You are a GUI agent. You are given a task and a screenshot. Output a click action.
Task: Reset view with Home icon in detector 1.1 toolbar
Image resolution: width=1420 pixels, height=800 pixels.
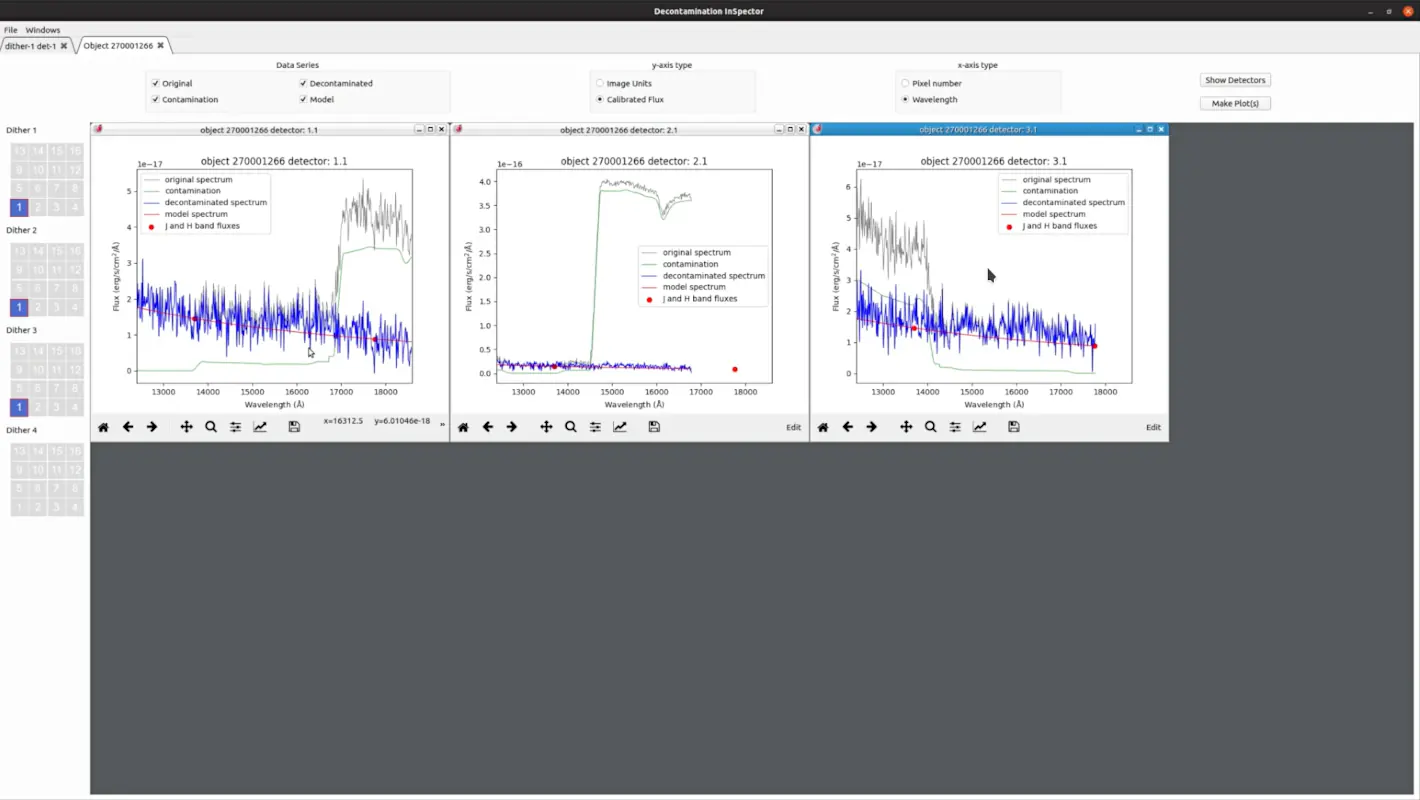point(103,427)
